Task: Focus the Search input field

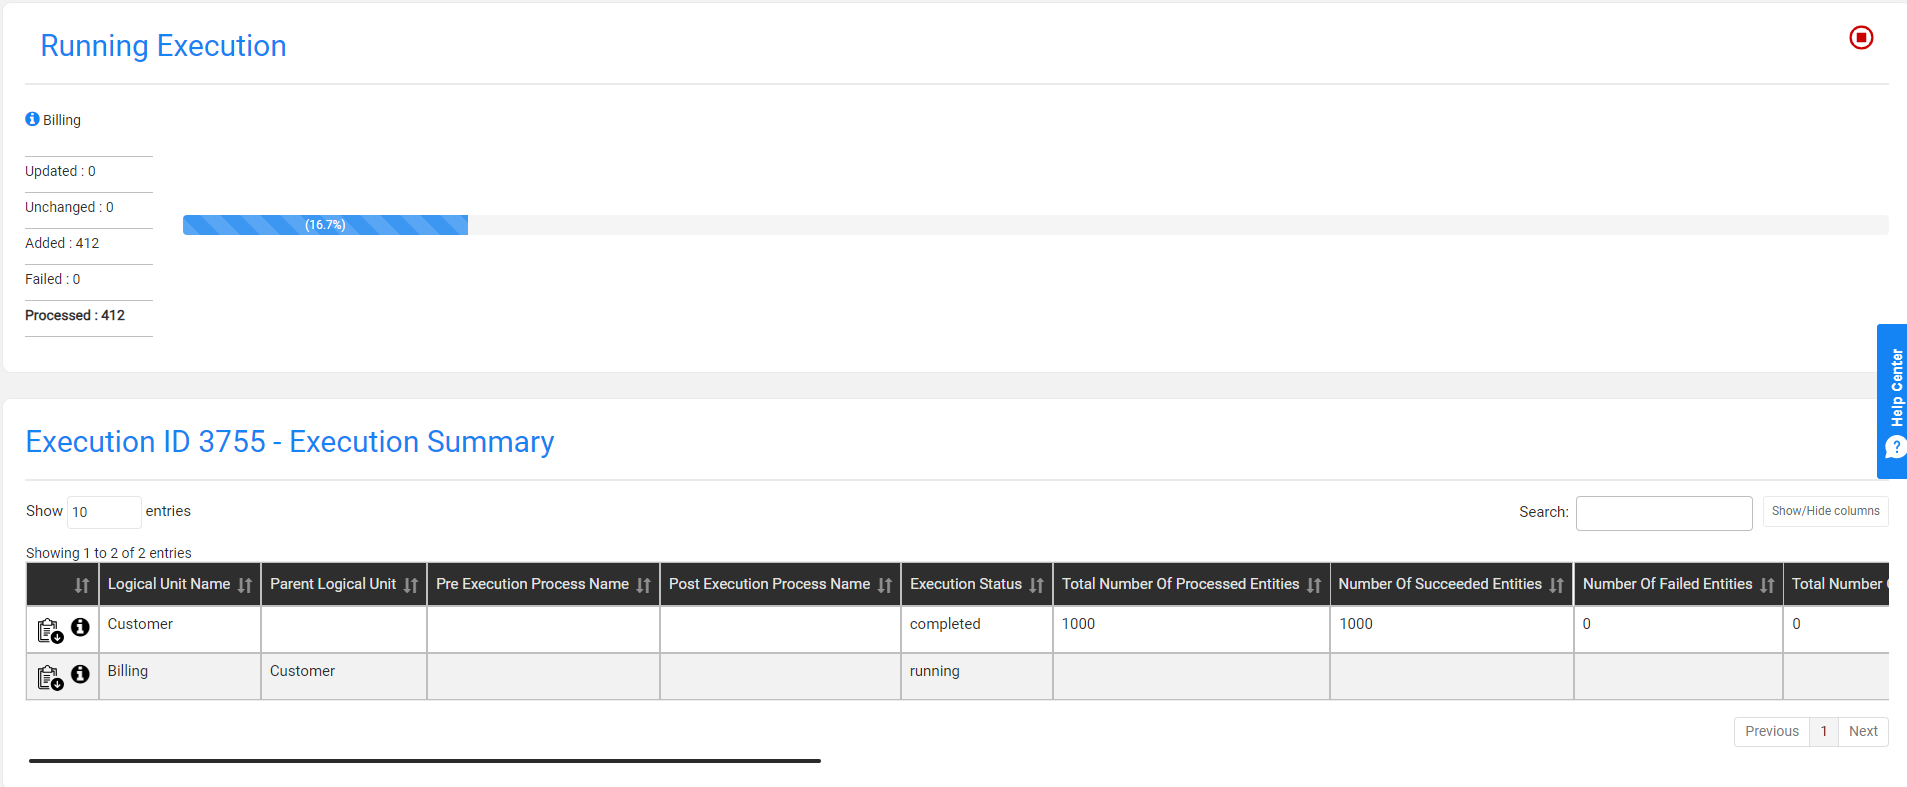Action: [1663, 513]
